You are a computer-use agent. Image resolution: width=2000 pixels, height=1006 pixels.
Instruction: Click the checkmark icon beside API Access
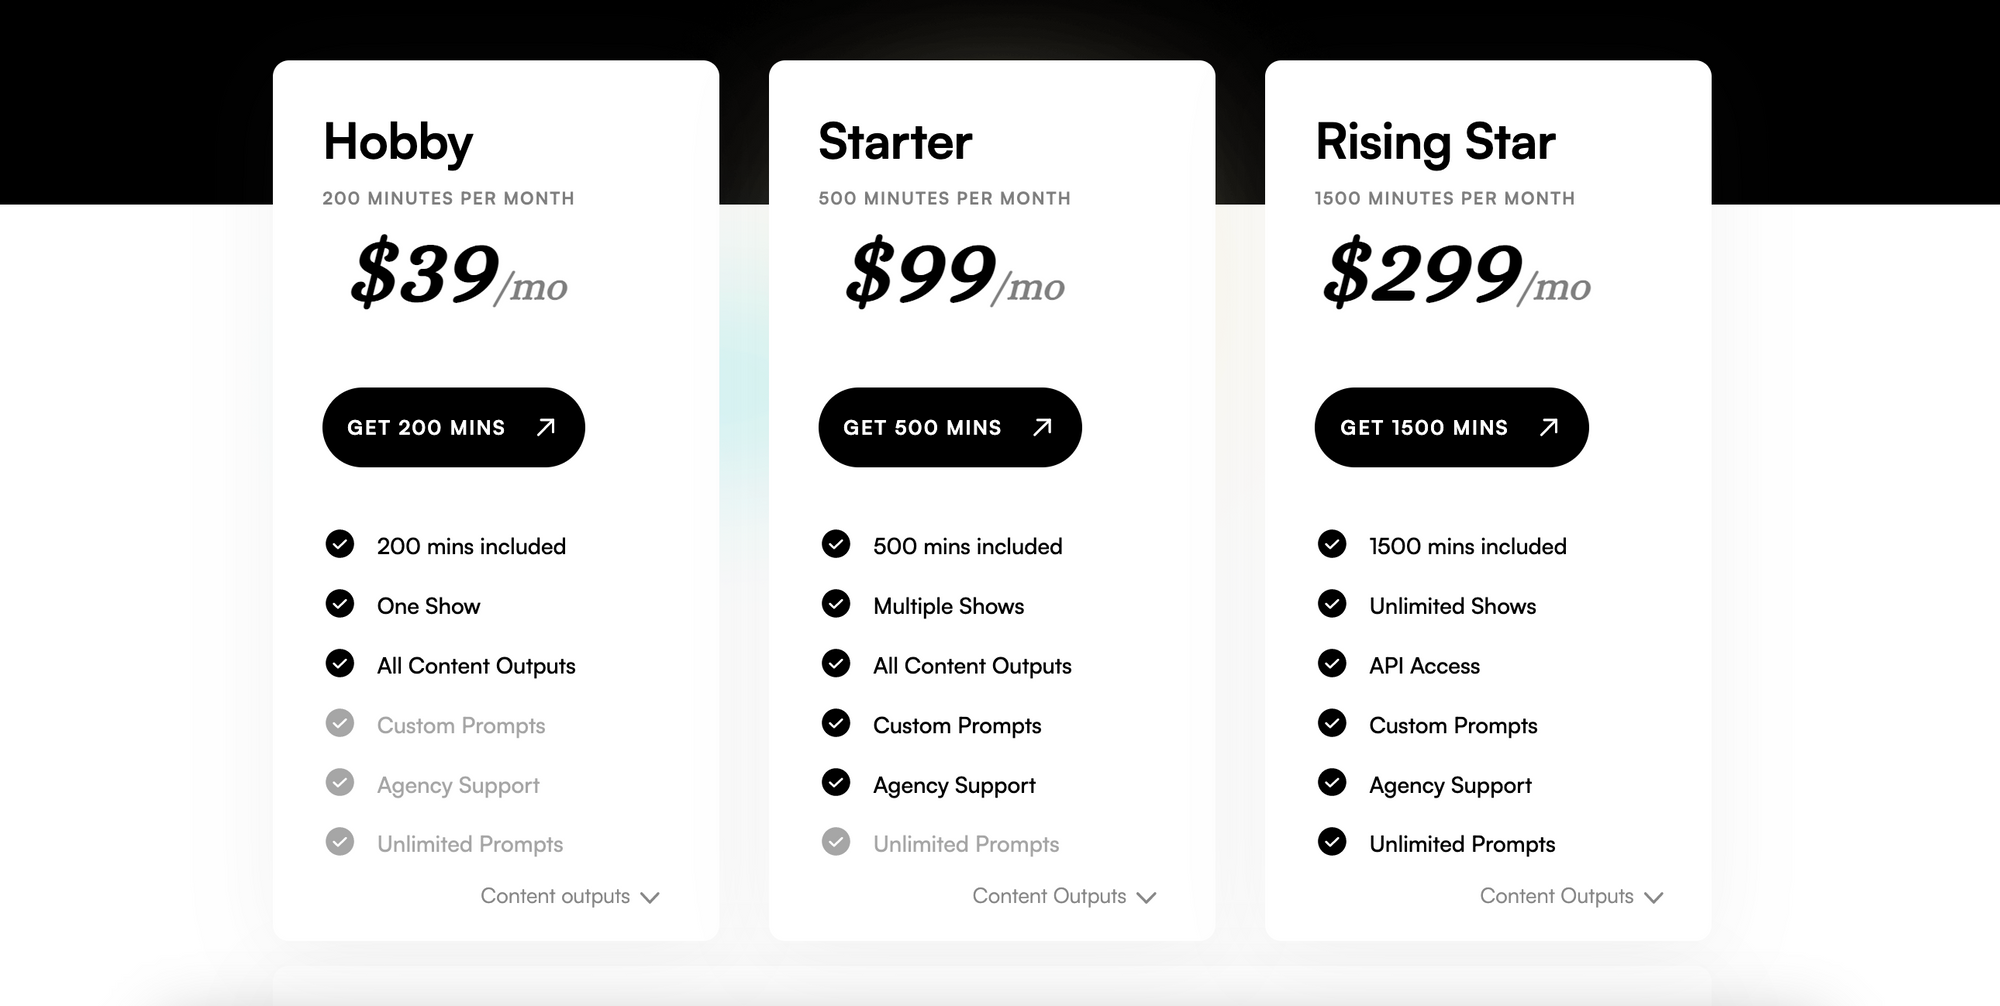[1332, 663]
